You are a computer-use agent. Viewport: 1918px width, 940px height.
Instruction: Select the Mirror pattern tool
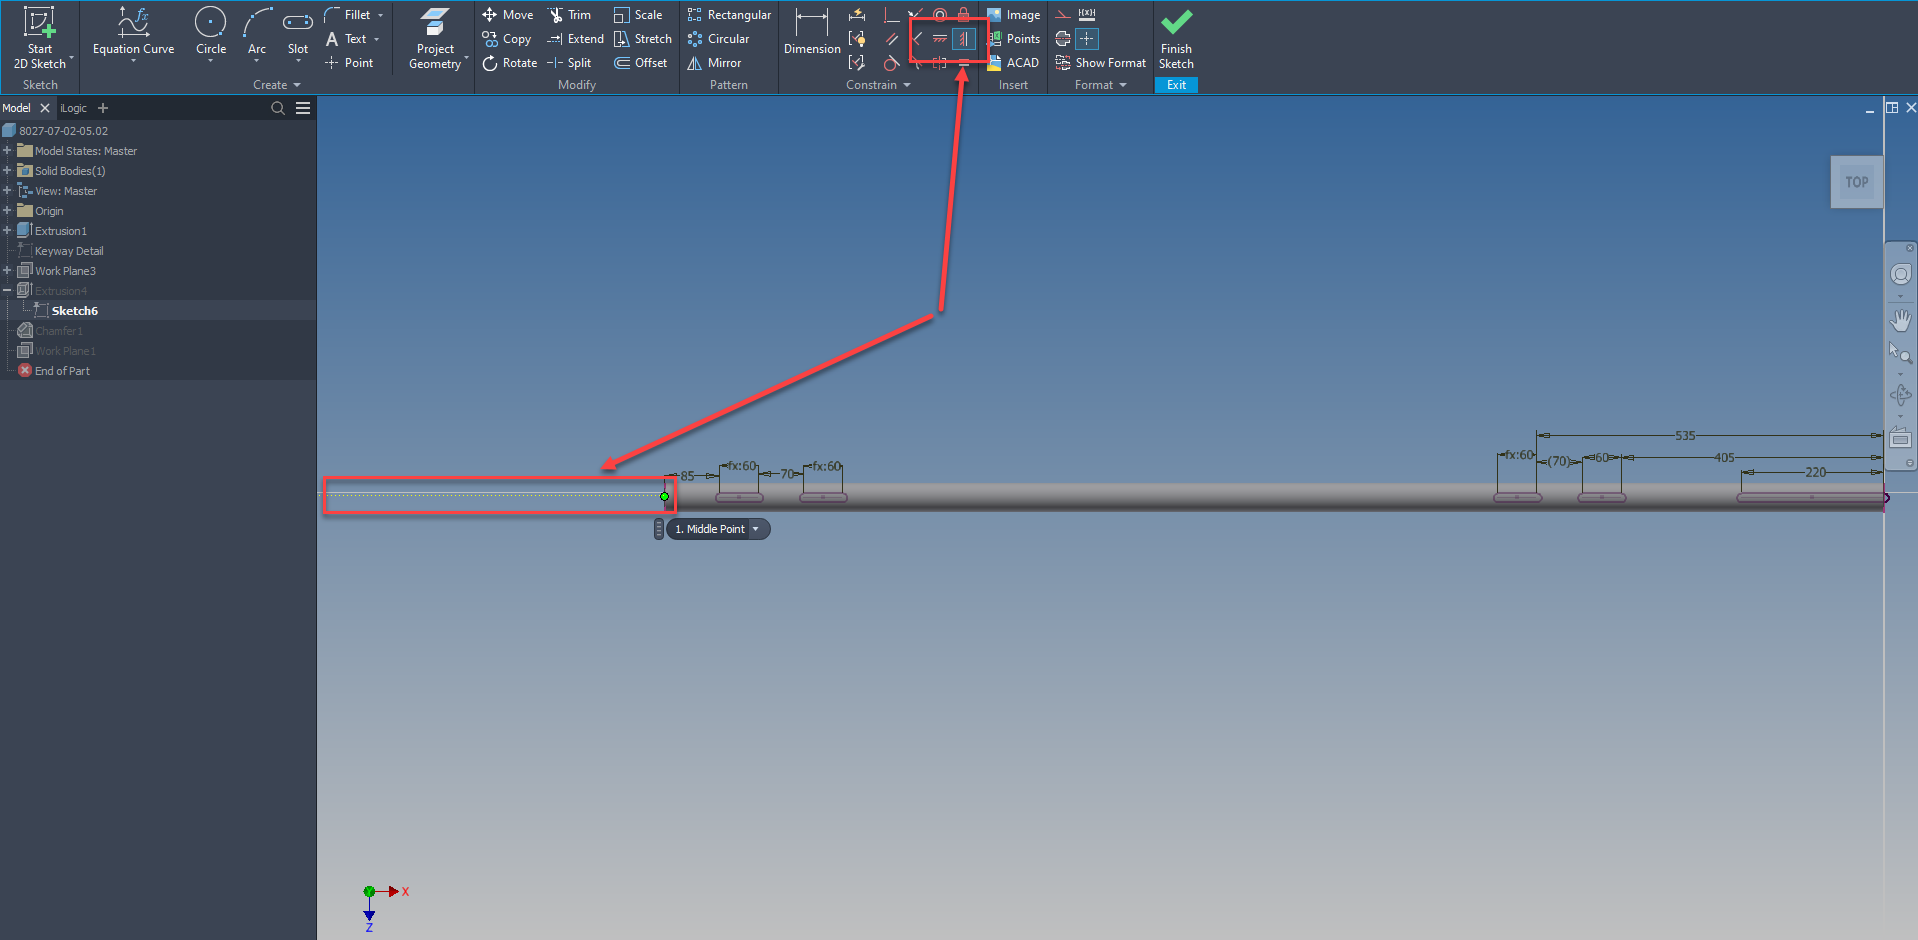[x=713, y=63]
